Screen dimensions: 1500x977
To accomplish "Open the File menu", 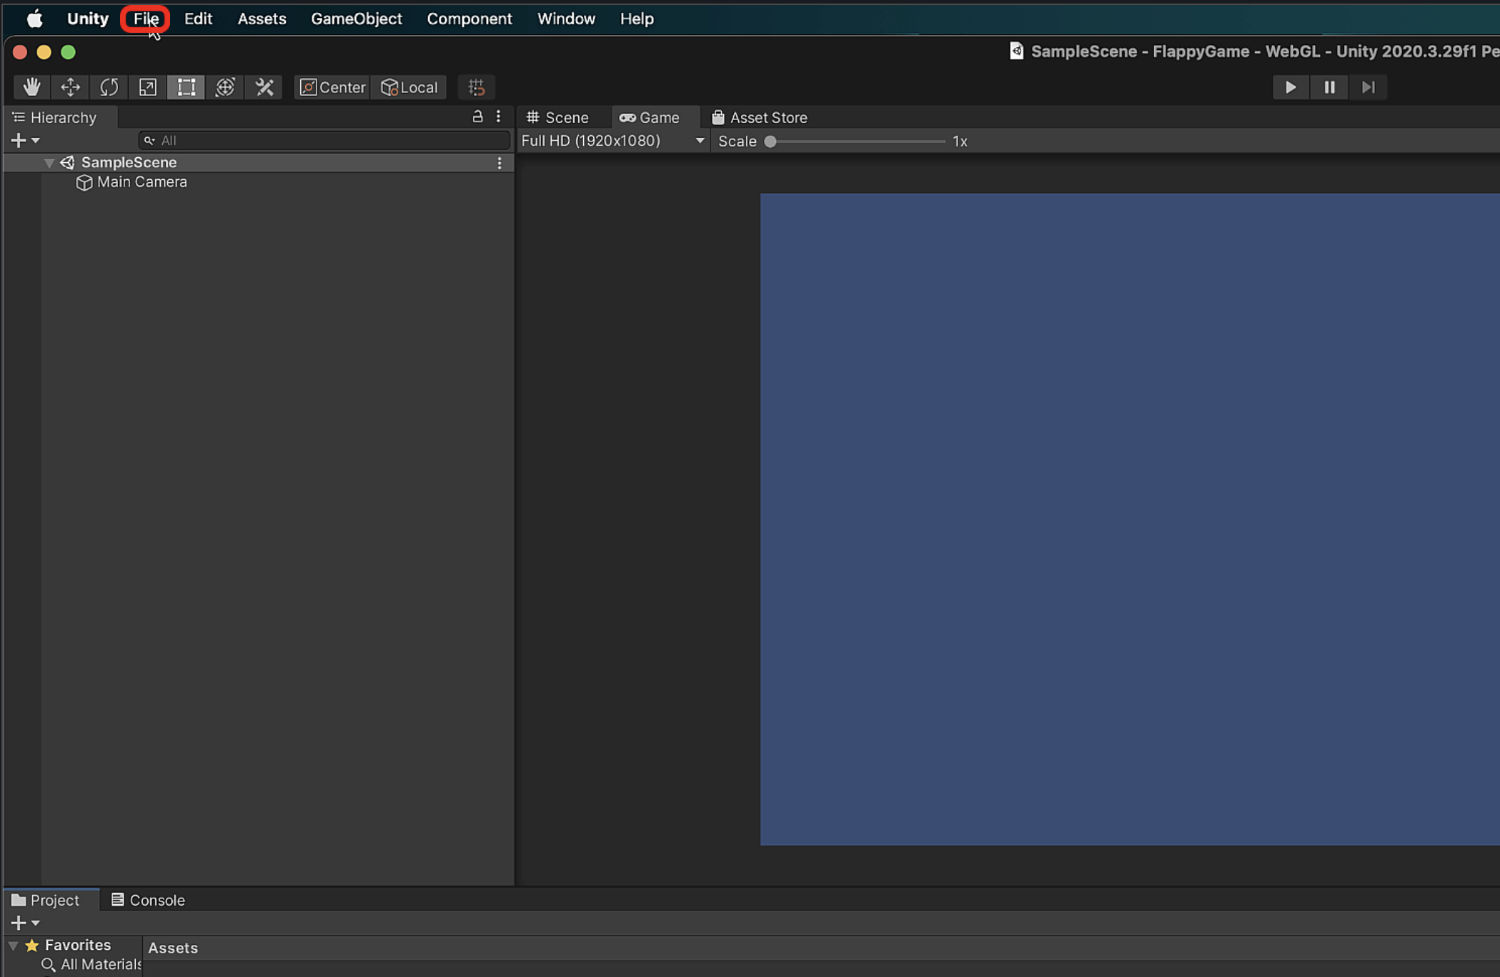I will pos(146,19).
